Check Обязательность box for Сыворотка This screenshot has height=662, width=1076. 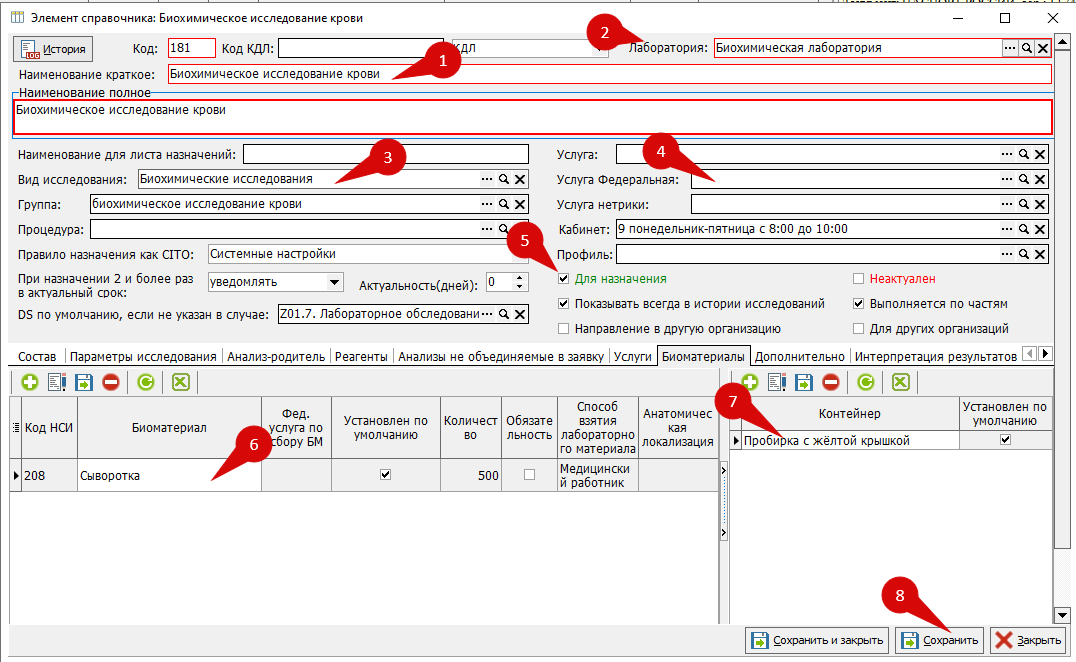tap(529, 475)
